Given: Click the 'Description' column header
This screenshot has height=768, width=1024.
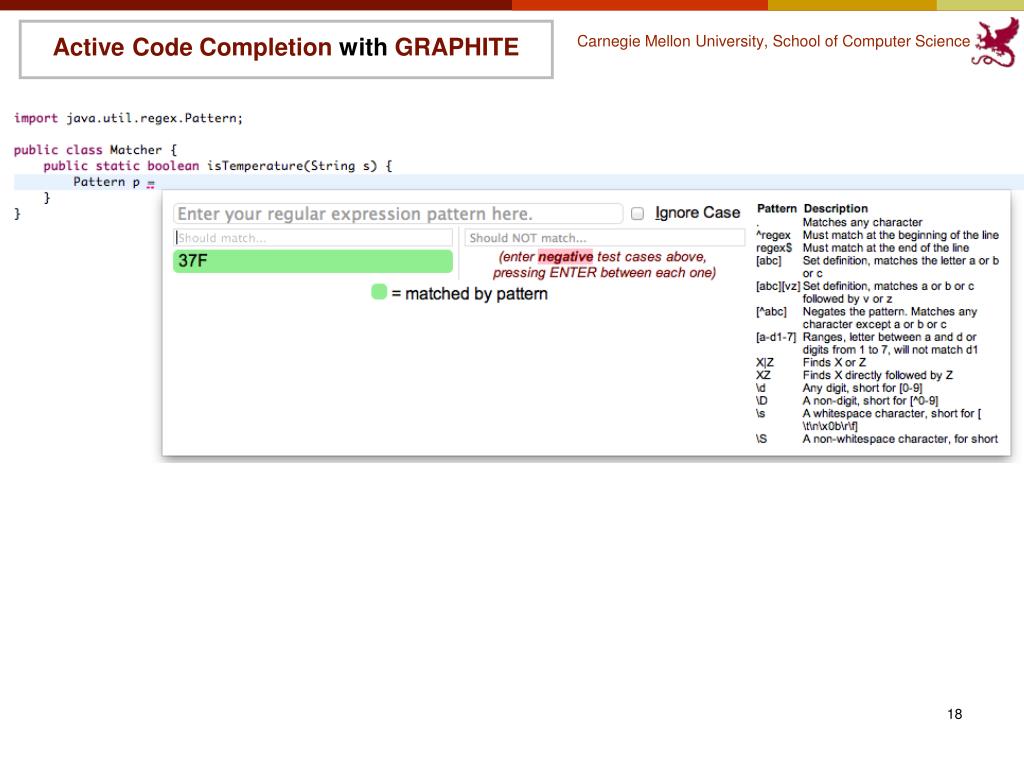Looking at the screenshot, I should click(835, 208).
